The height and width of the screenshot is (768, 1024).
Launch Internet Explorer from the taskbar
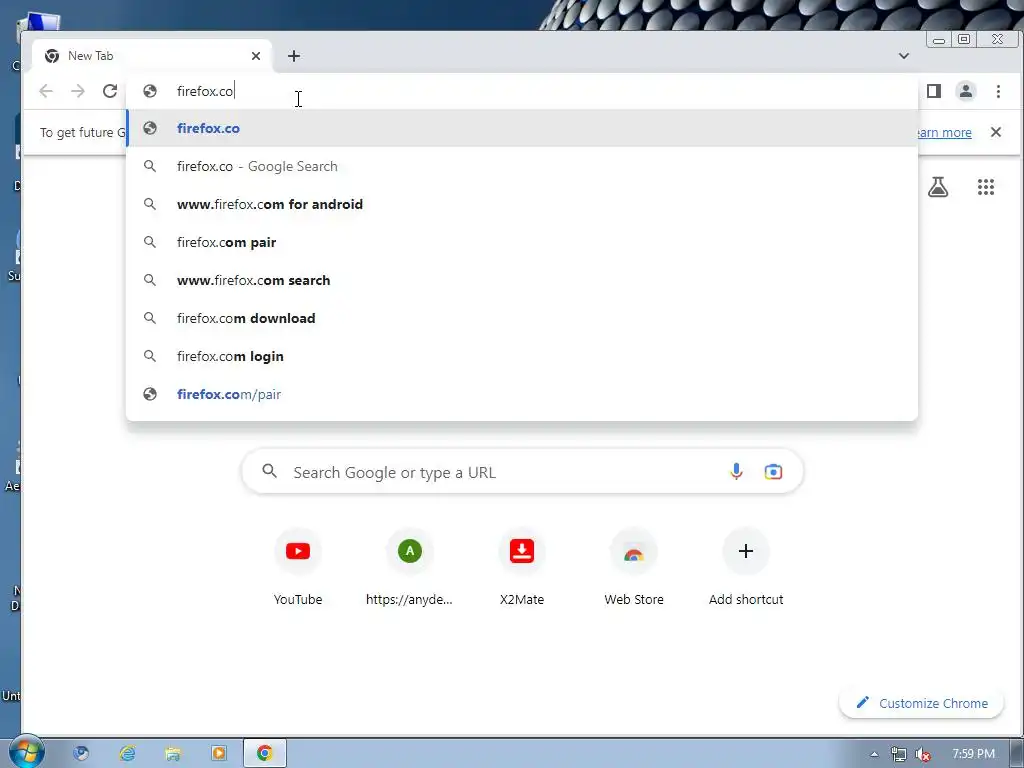click(x=127, y=753)
